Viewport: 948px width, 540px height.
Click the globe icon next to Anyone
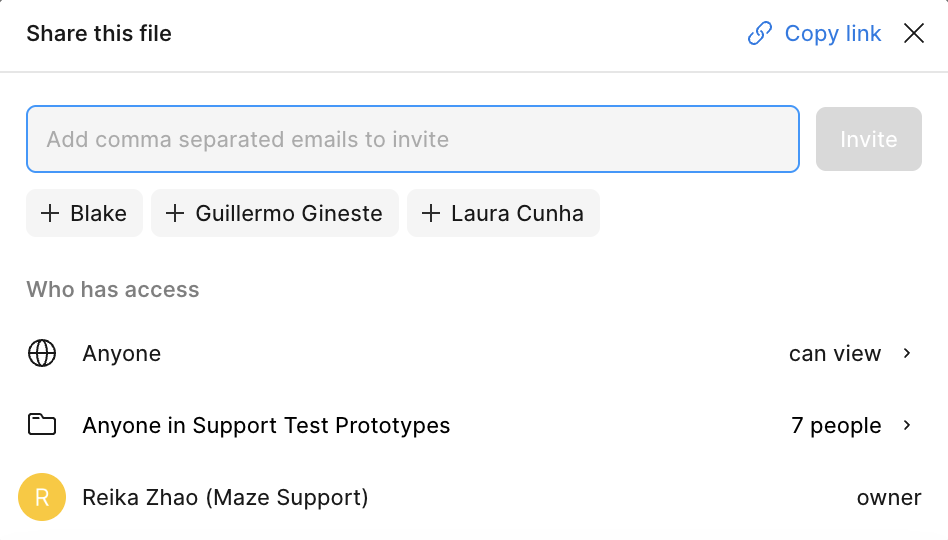[42, 353]
